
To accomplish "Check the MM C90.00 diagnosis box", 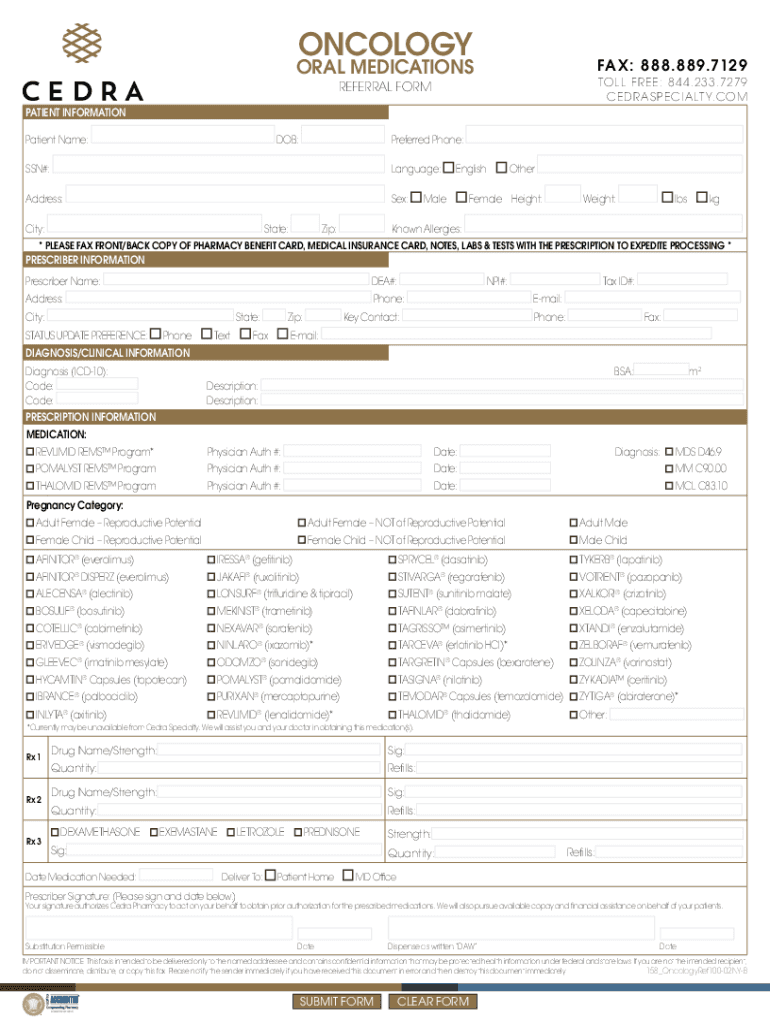I will click(669, 468).
